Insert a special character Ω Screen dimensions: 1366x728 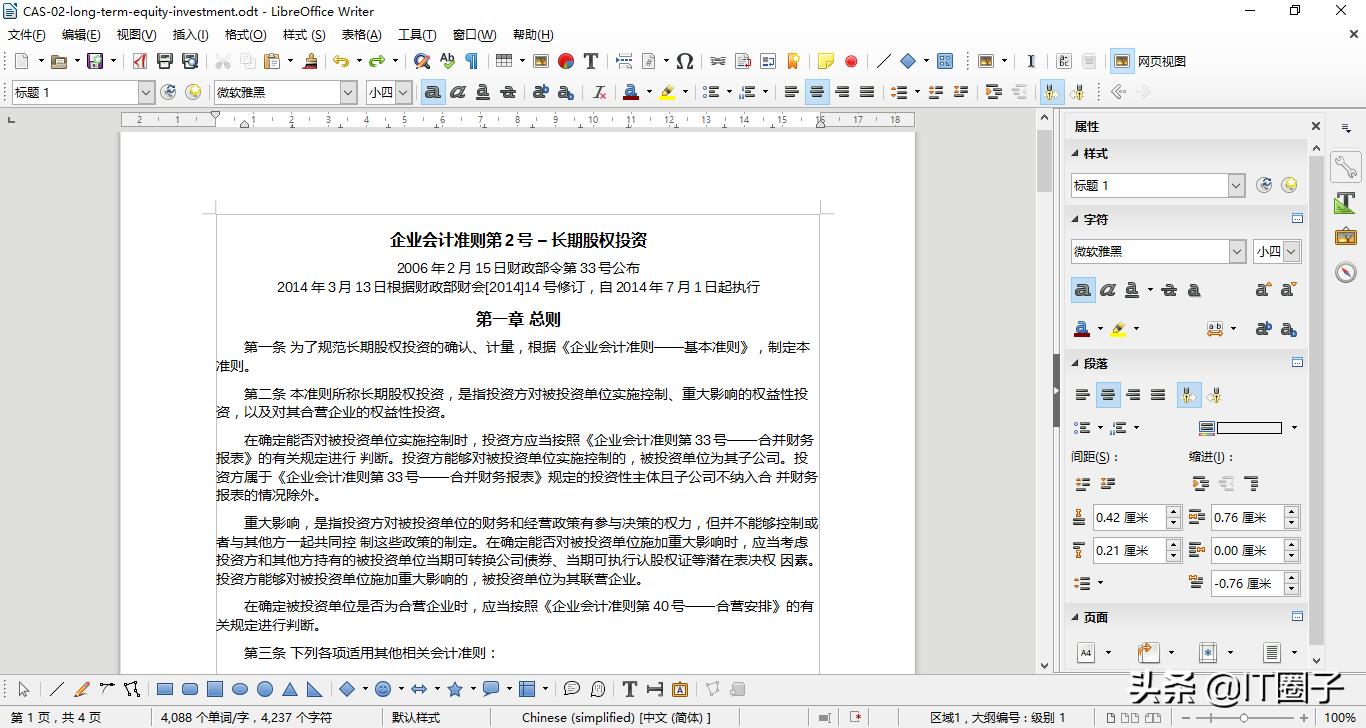pyautogui.click(x=684, y=61)
